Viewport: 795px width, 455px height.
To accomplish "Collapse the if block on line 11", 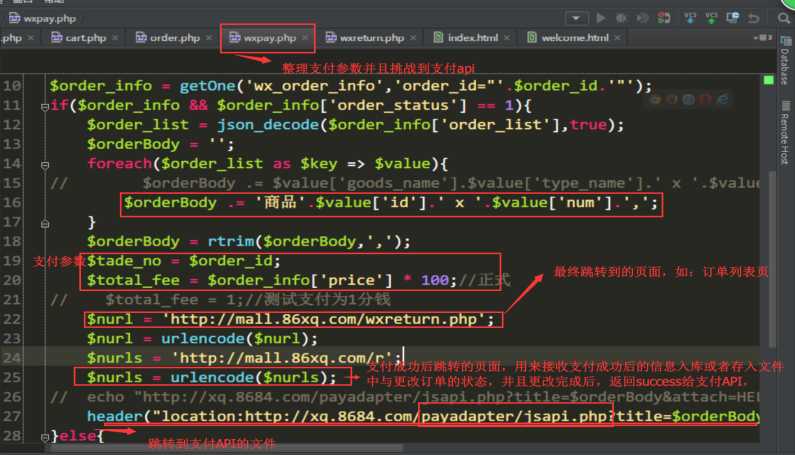I will 45,107.
